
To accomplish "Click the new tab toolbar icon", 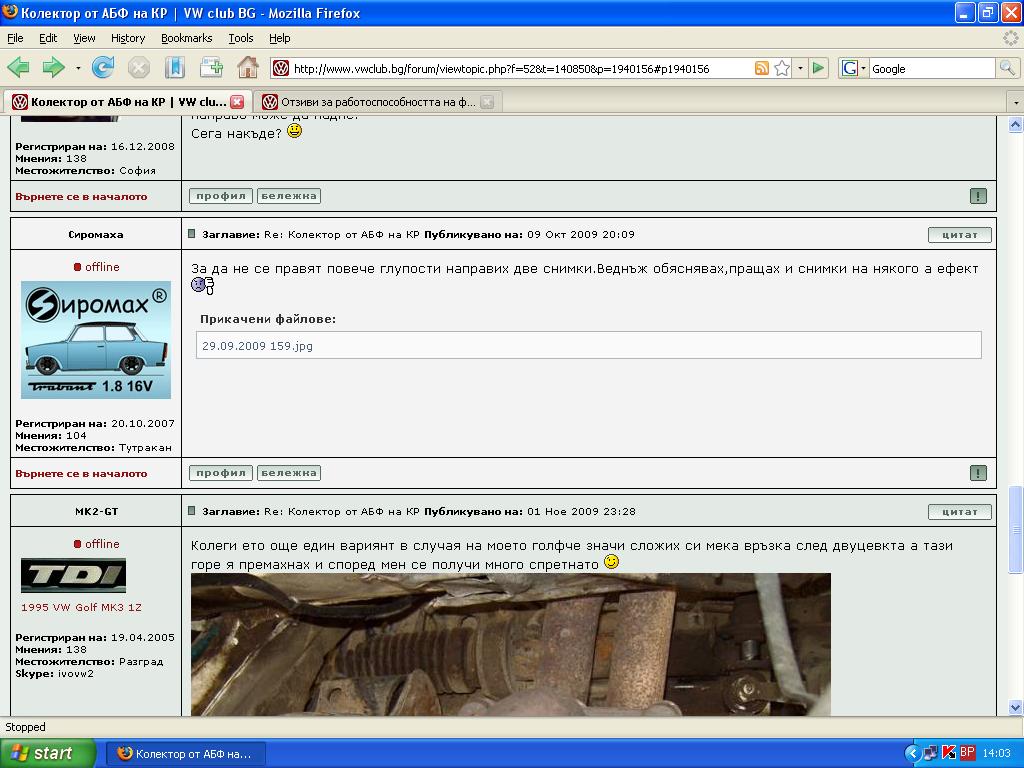I will click(x=211, y=68).
